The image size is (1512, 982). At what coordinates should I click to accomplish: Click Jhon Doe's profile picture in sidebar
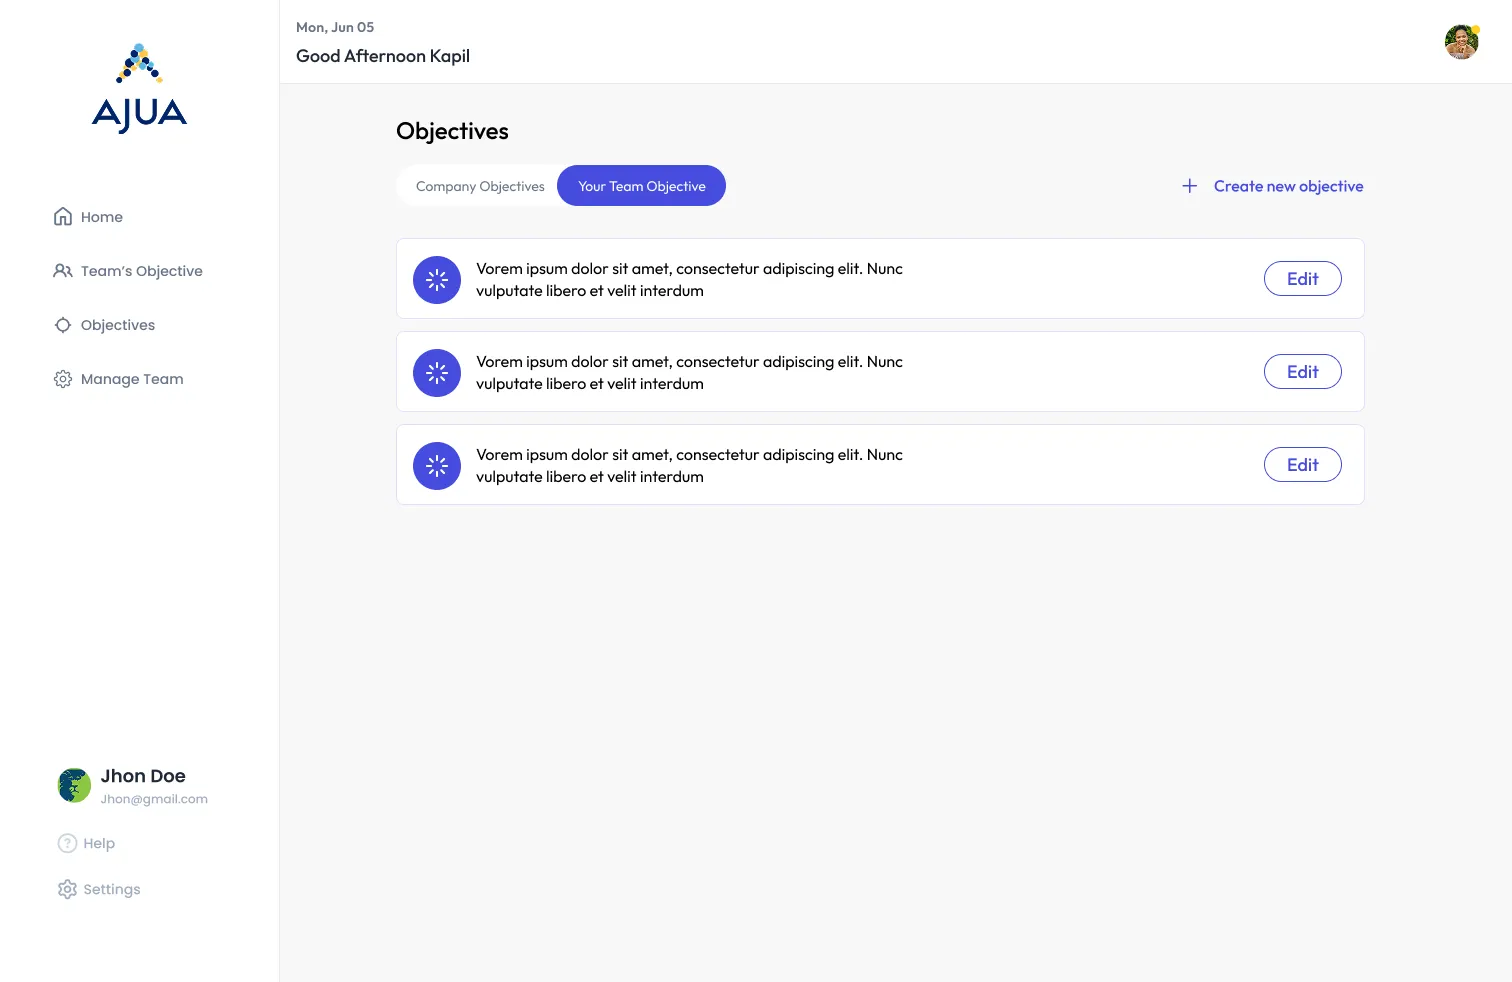73,785
